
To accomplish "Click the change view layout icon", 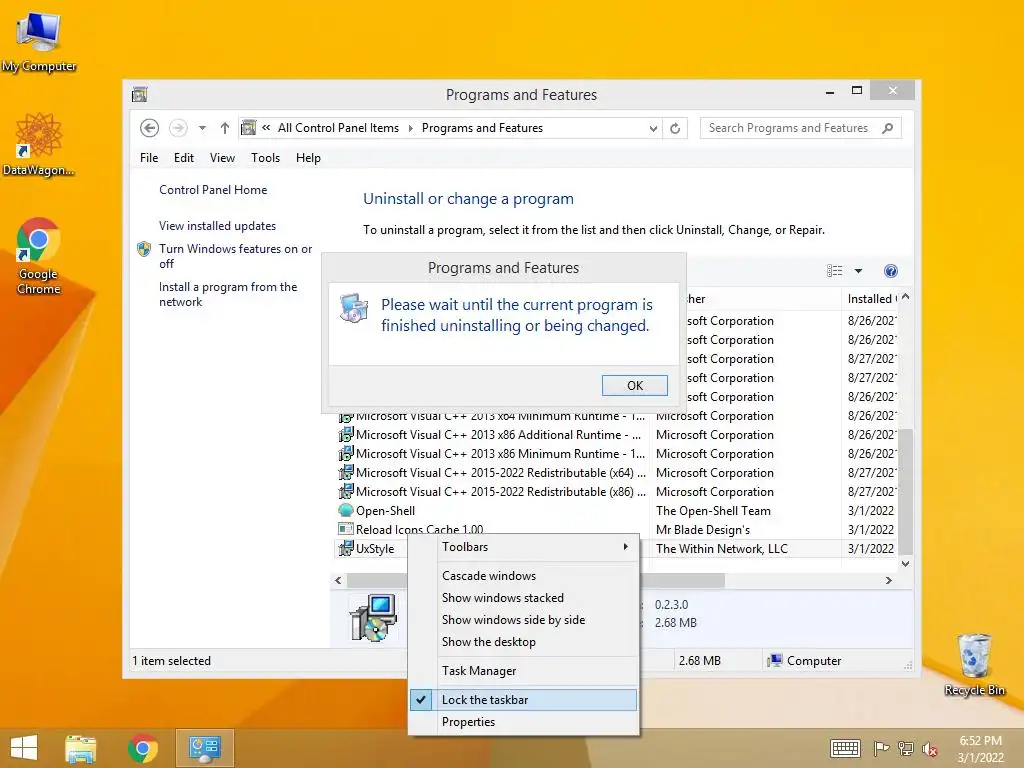I will (835, 271).
